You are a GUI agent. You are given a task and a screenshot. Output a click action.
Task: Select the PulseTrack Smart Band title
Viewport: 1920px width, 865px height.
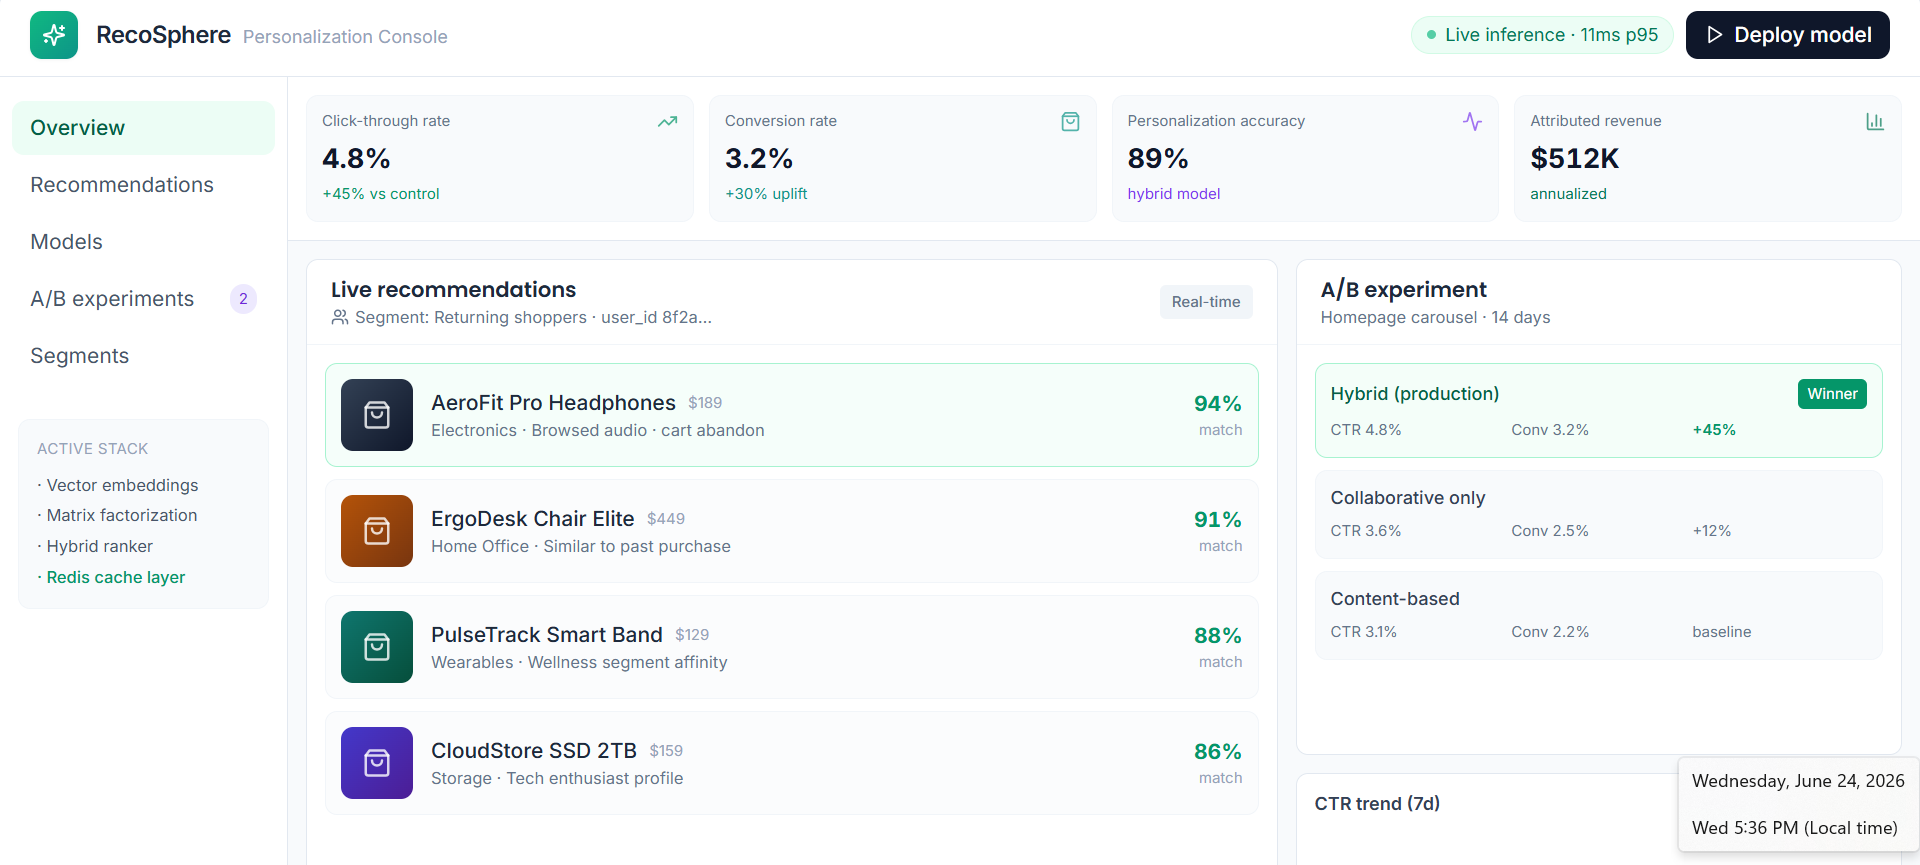pyautogui.click(x=547, y=635)
